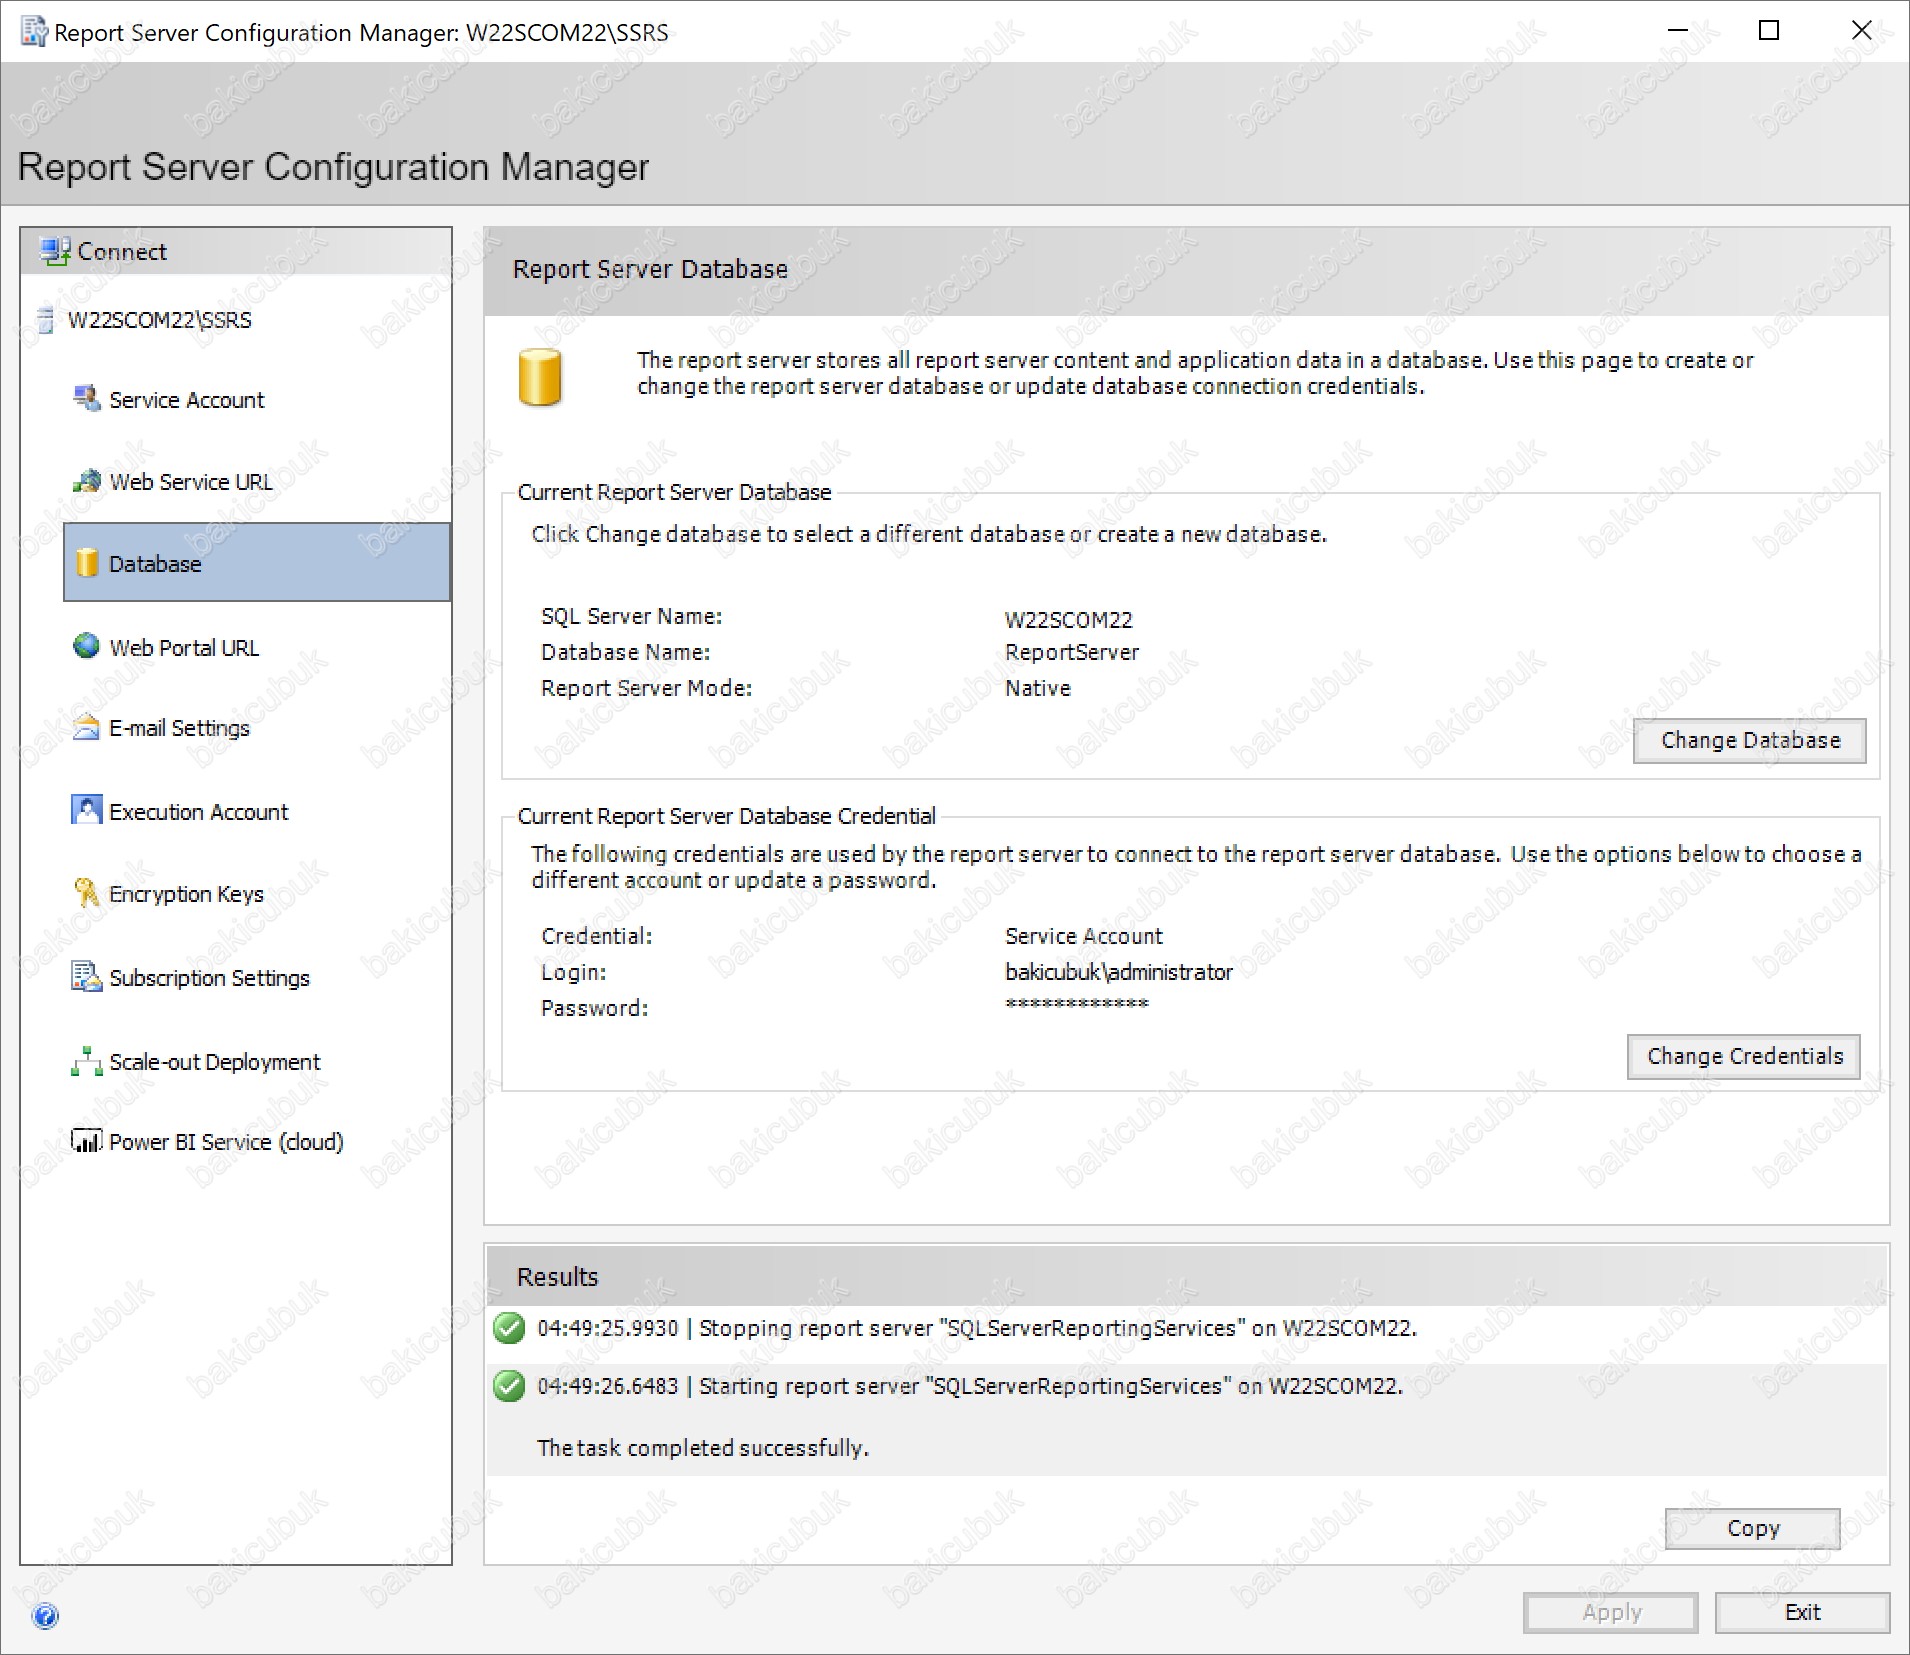Click green checkmark beside Starting report server
The image size is (1910, 1655).
pos(510,1386)
